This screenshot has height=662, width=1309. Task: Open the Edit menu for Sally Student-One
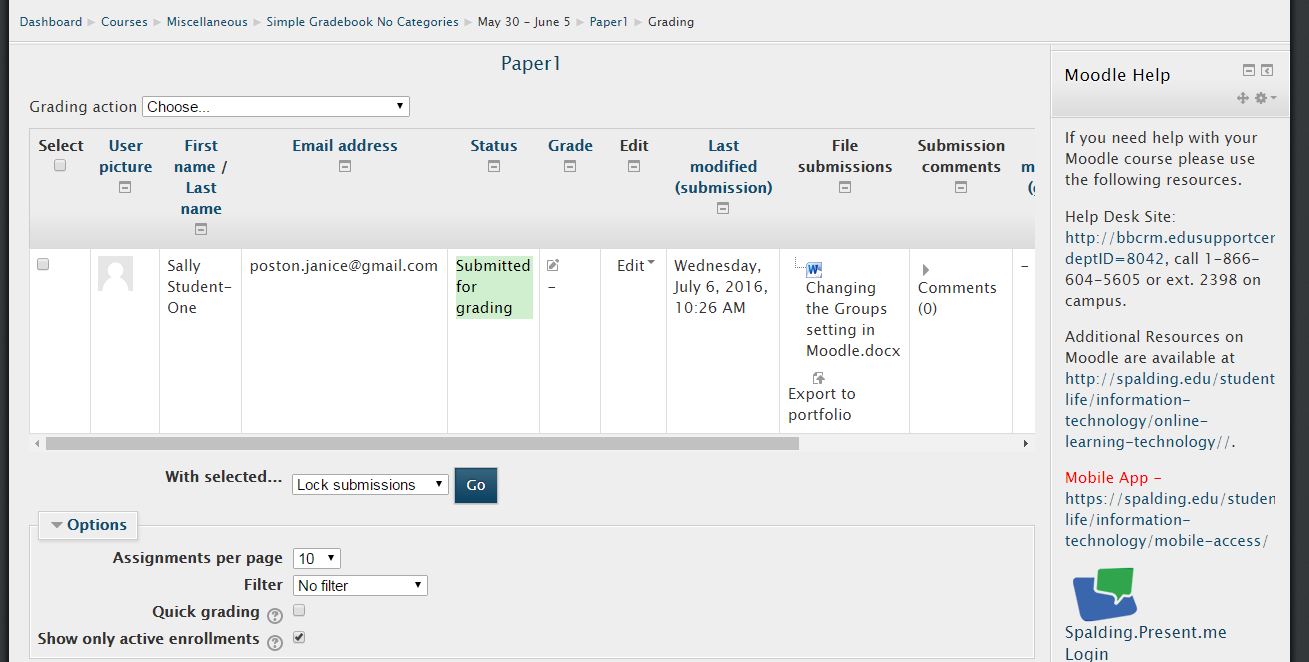tap(636, 265)
